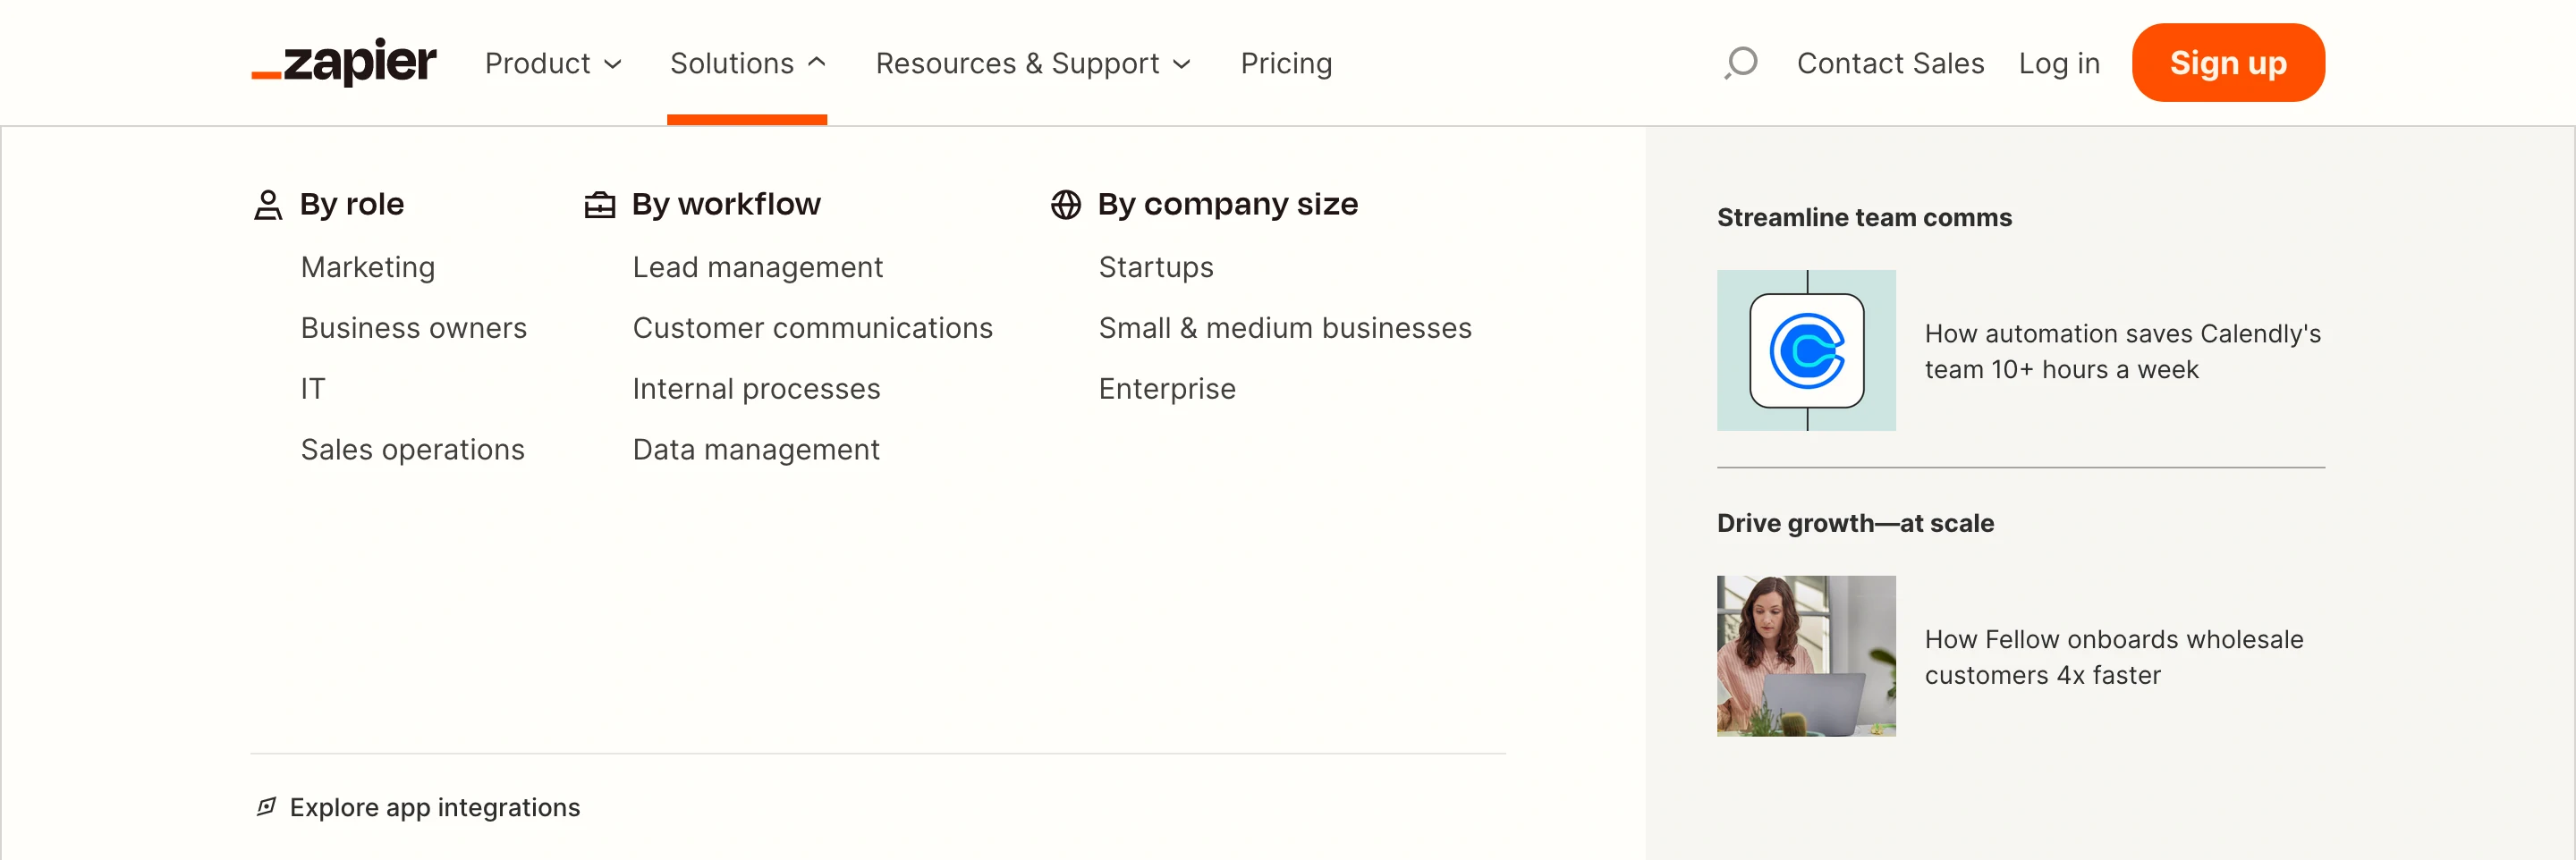
Task: Select Sales operations under By role
Action: click(412, 450)
